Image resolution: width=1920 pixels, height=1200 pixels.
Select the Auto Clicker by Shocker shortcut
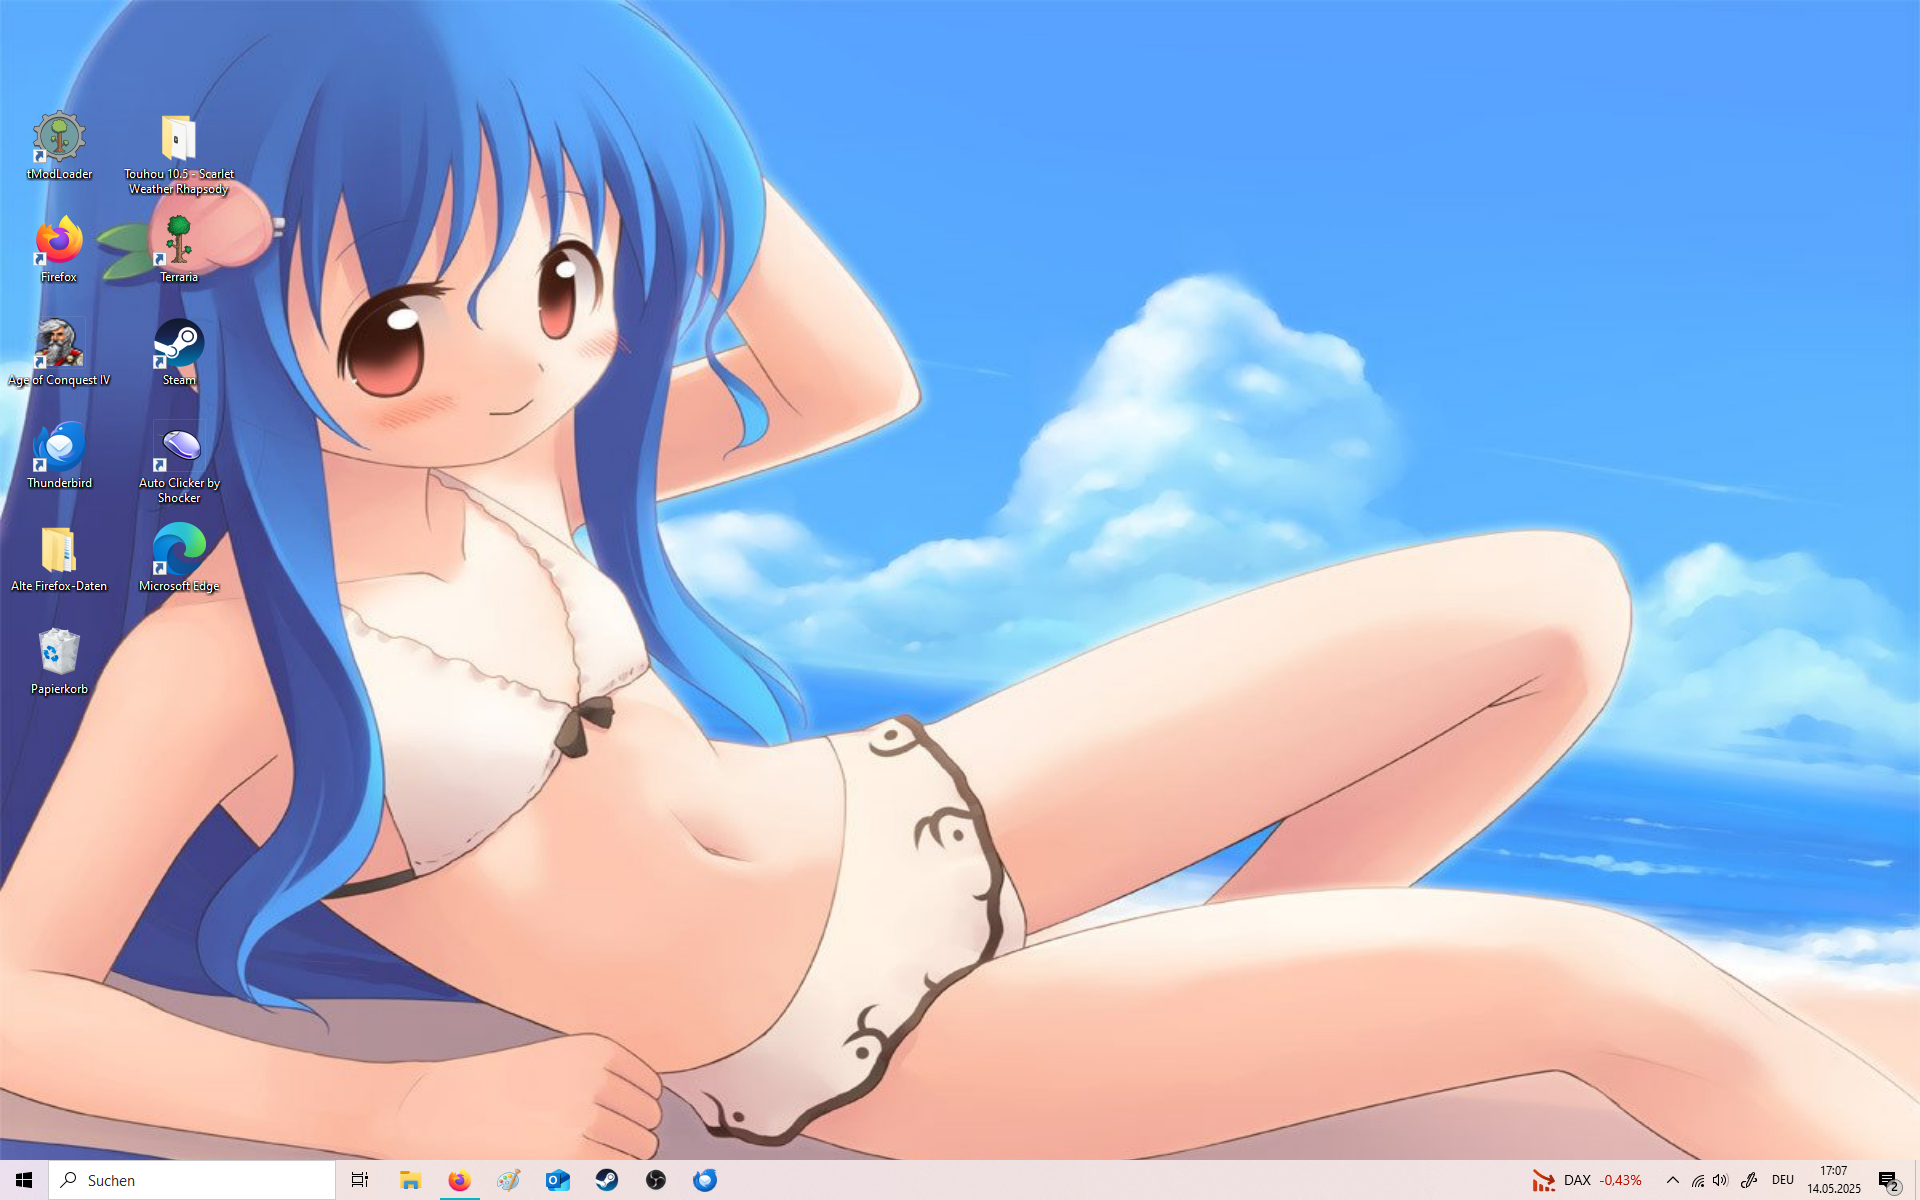pyautogui.click(x=179, y=462)
